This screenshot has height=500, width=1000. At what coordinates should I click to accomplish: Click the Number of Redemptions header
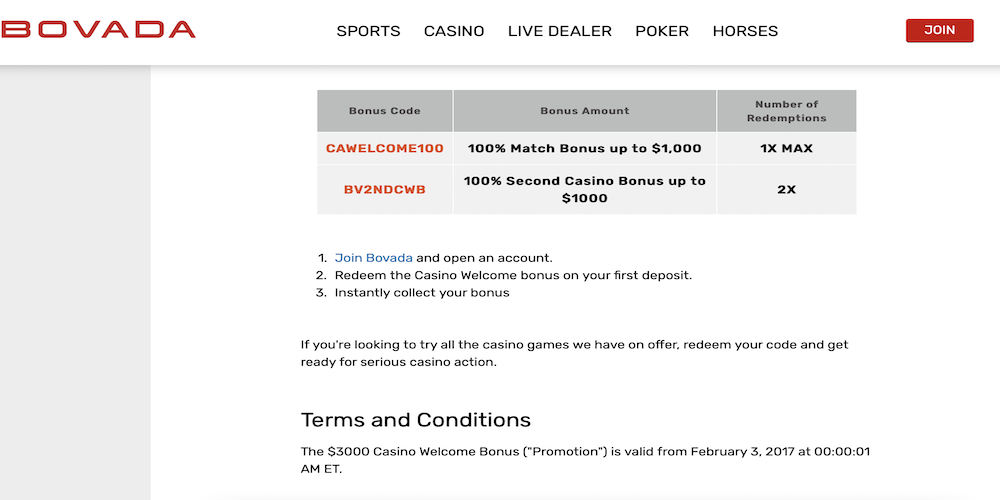coord(786,111)
